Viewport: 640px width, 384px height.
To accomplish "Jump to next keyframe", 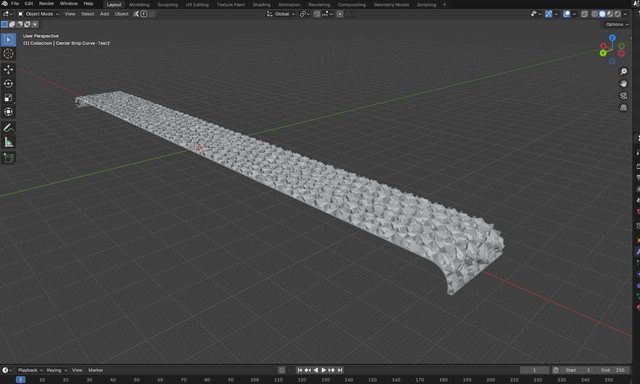I will [331, 370].
